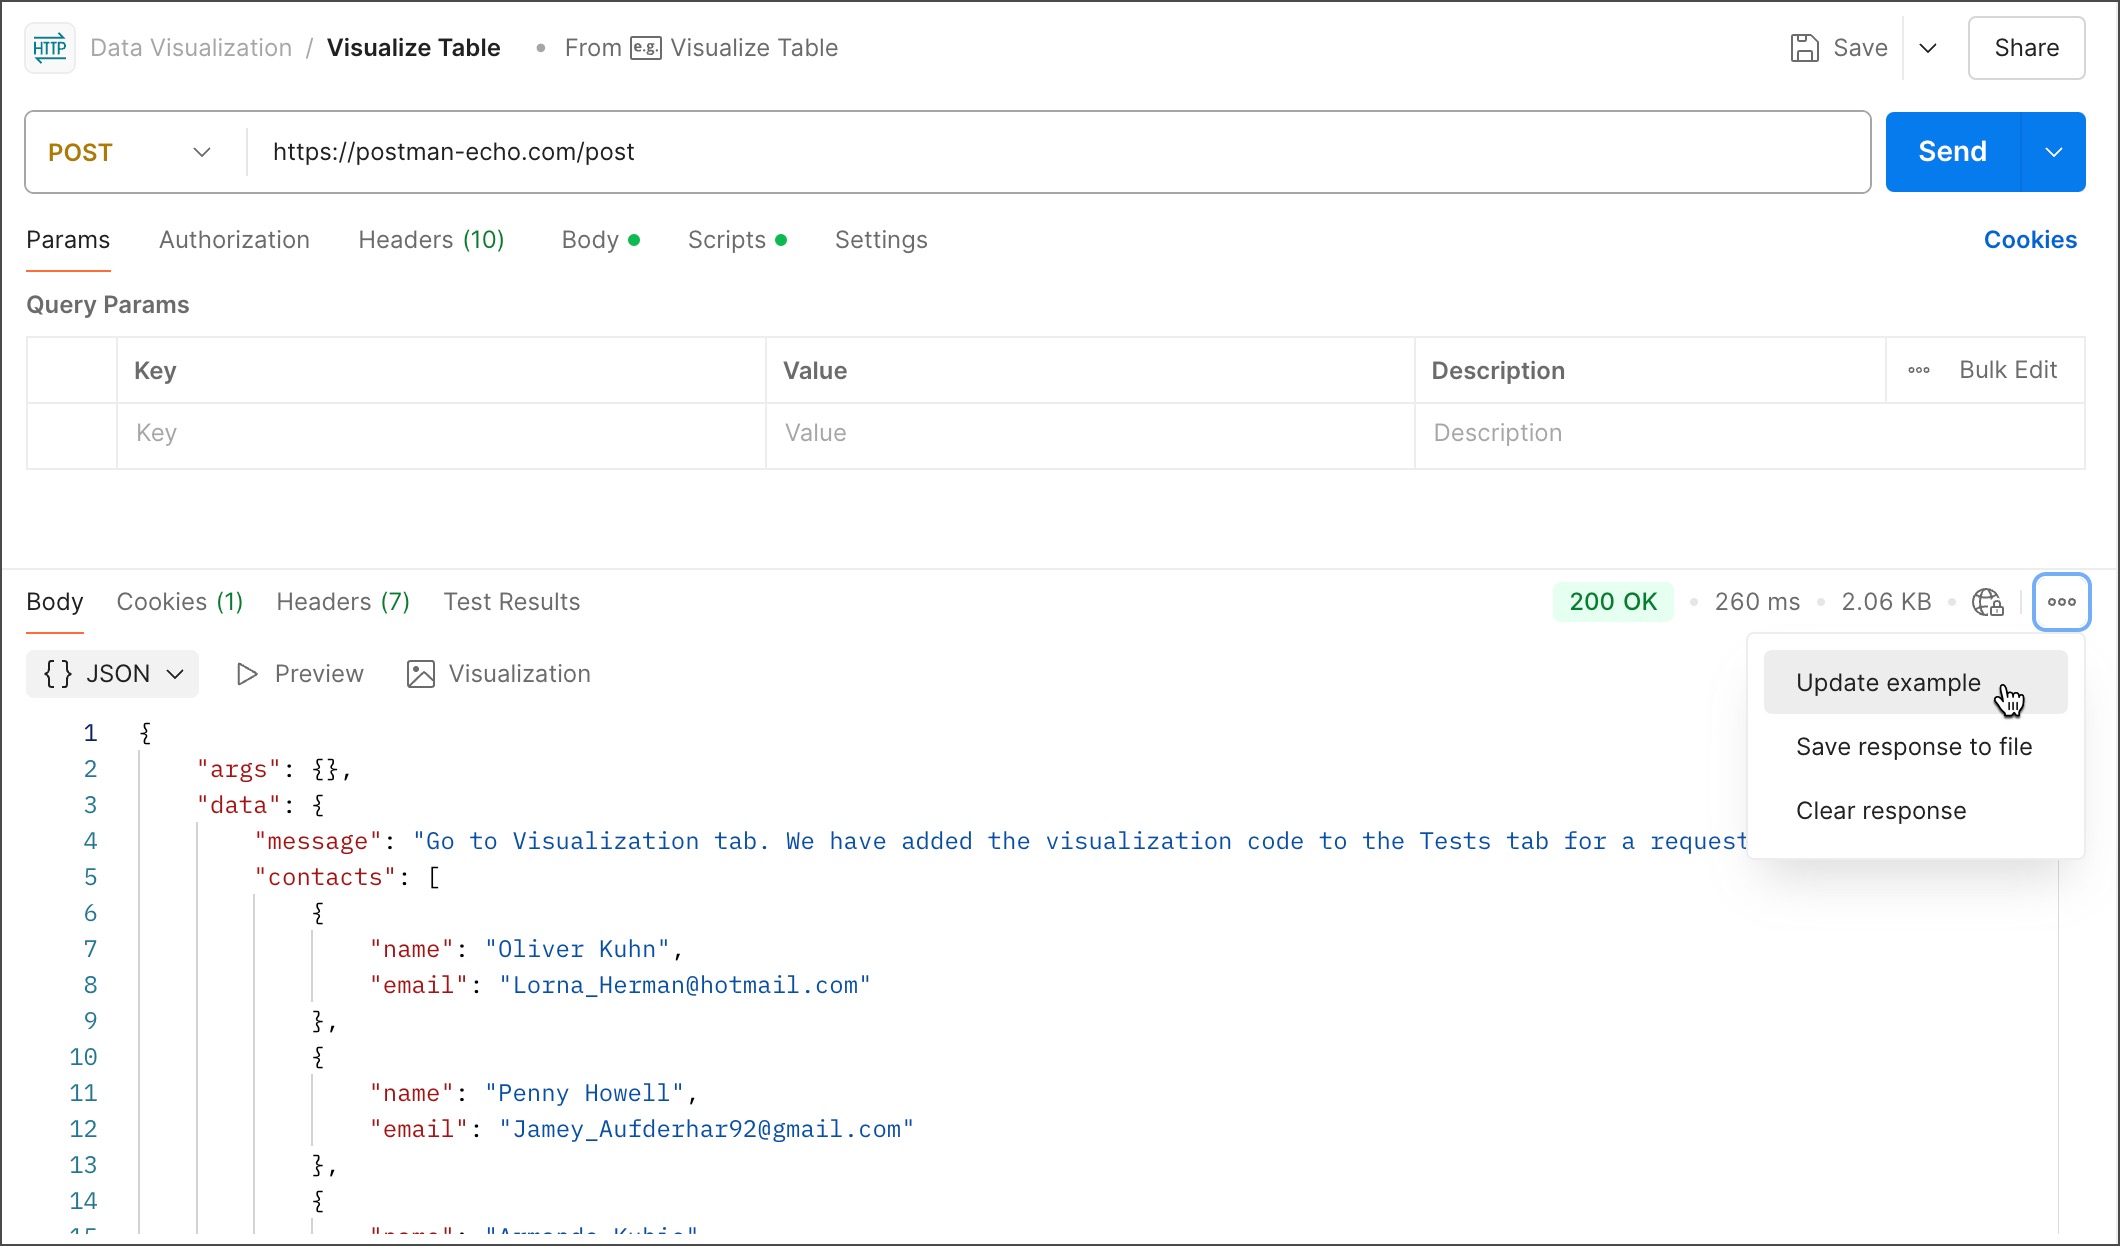The height and width of the screenshot is (1246, 2120).
Task: Open the Visualization image icon tab
Action: point(421,674)
